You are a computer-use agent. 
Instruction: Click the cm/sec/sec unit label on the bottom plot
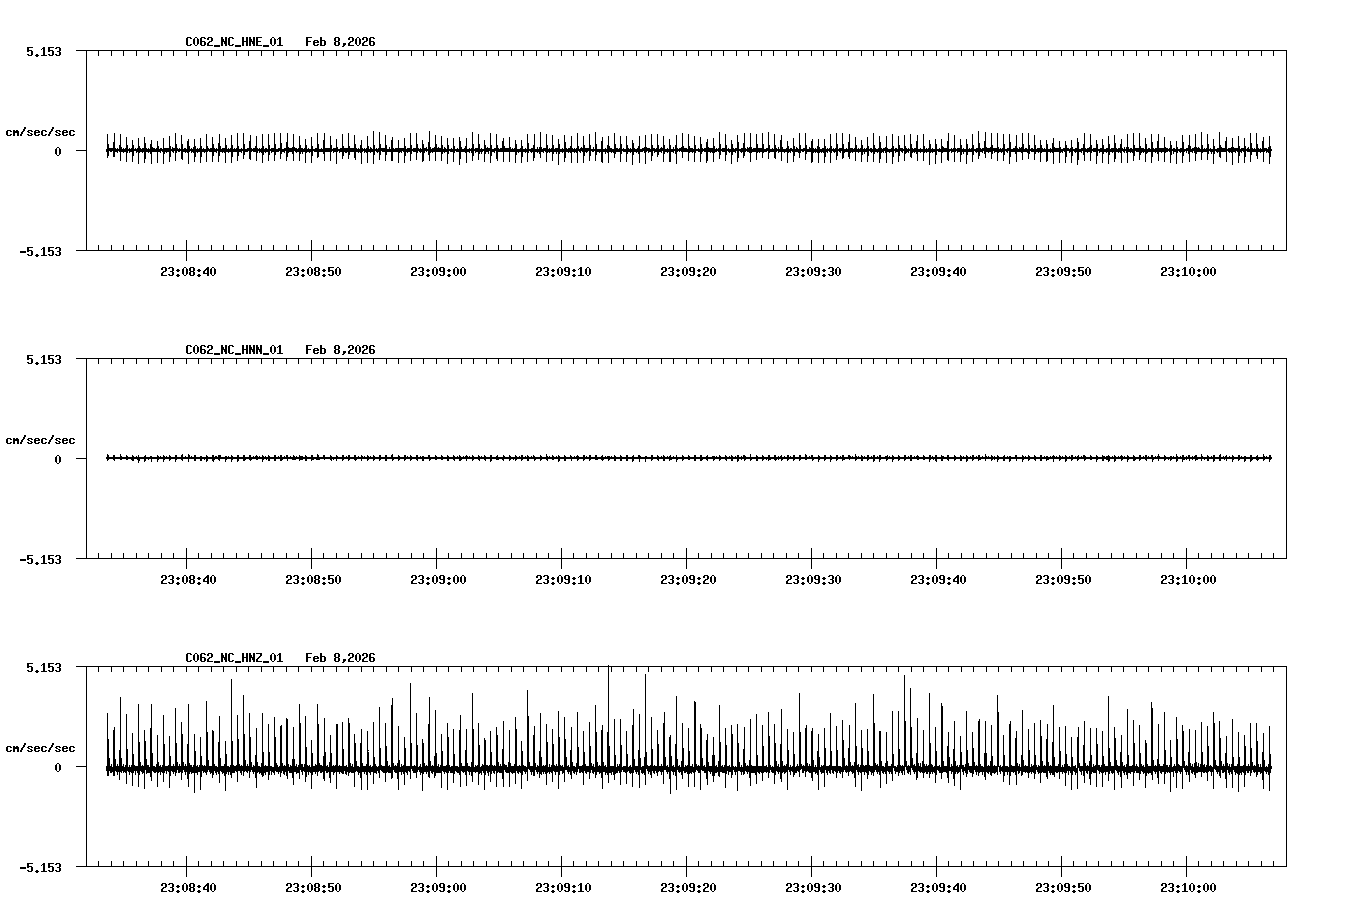[x=41, y=745]
